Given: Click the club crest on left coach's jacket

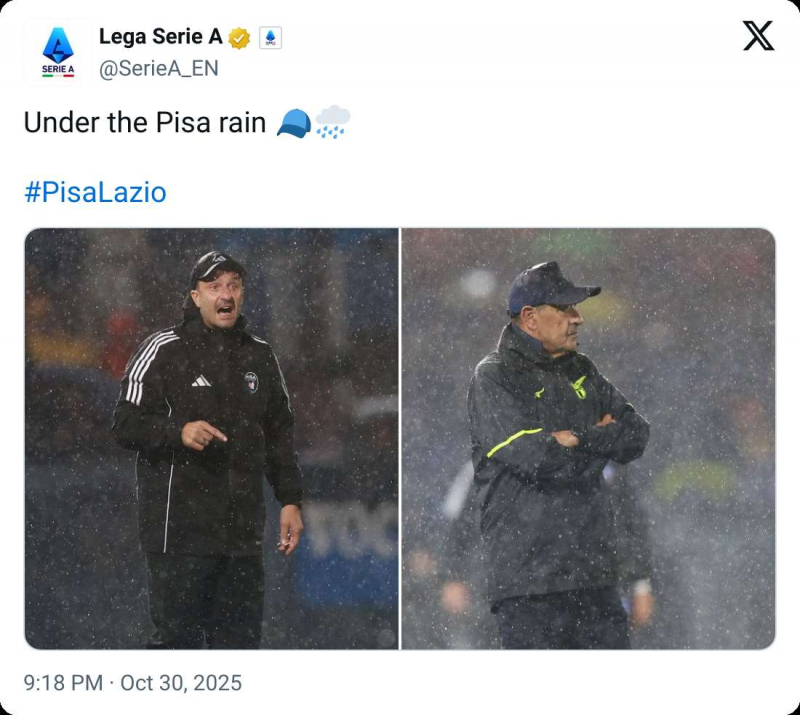Looking at the screenshot, I should [250, 381].
